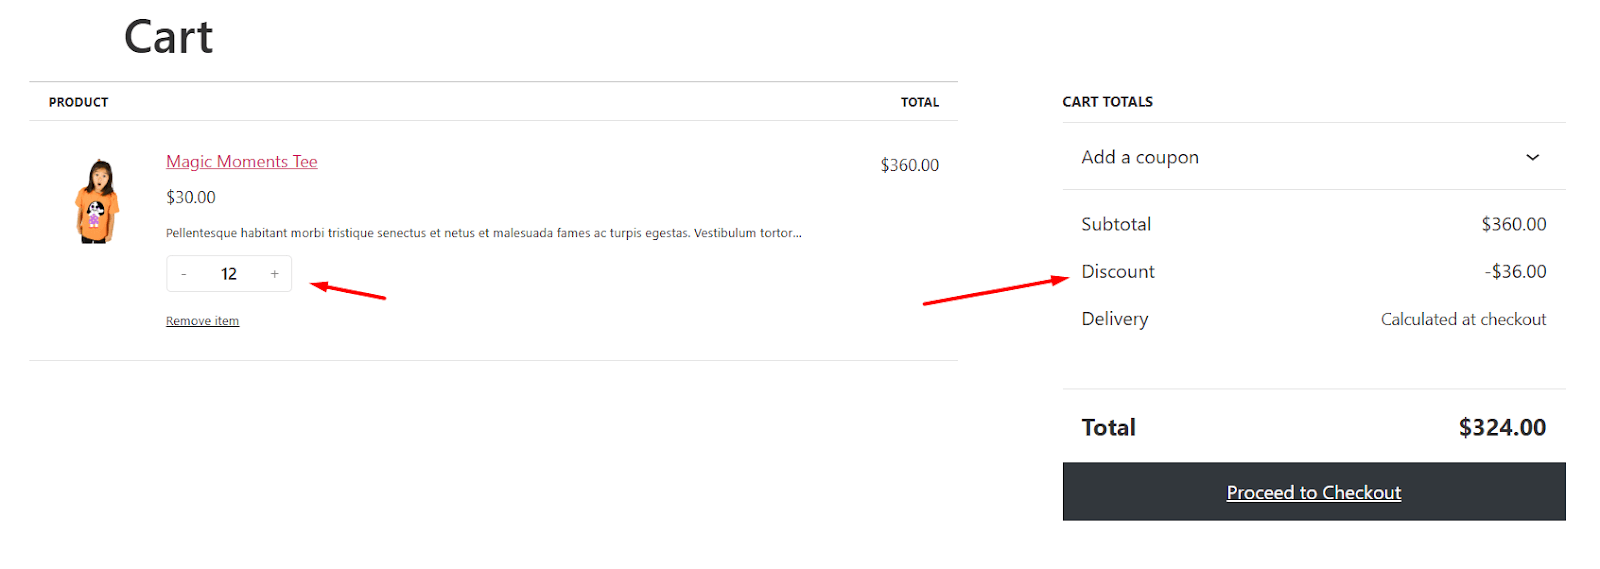Click the PRODUCT column header
The image size is (1600, 569).
78,102
